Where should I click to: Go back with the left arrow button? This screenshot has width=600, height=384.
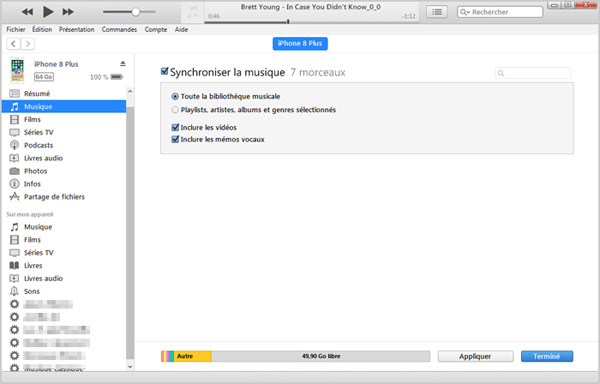[13, 44]
